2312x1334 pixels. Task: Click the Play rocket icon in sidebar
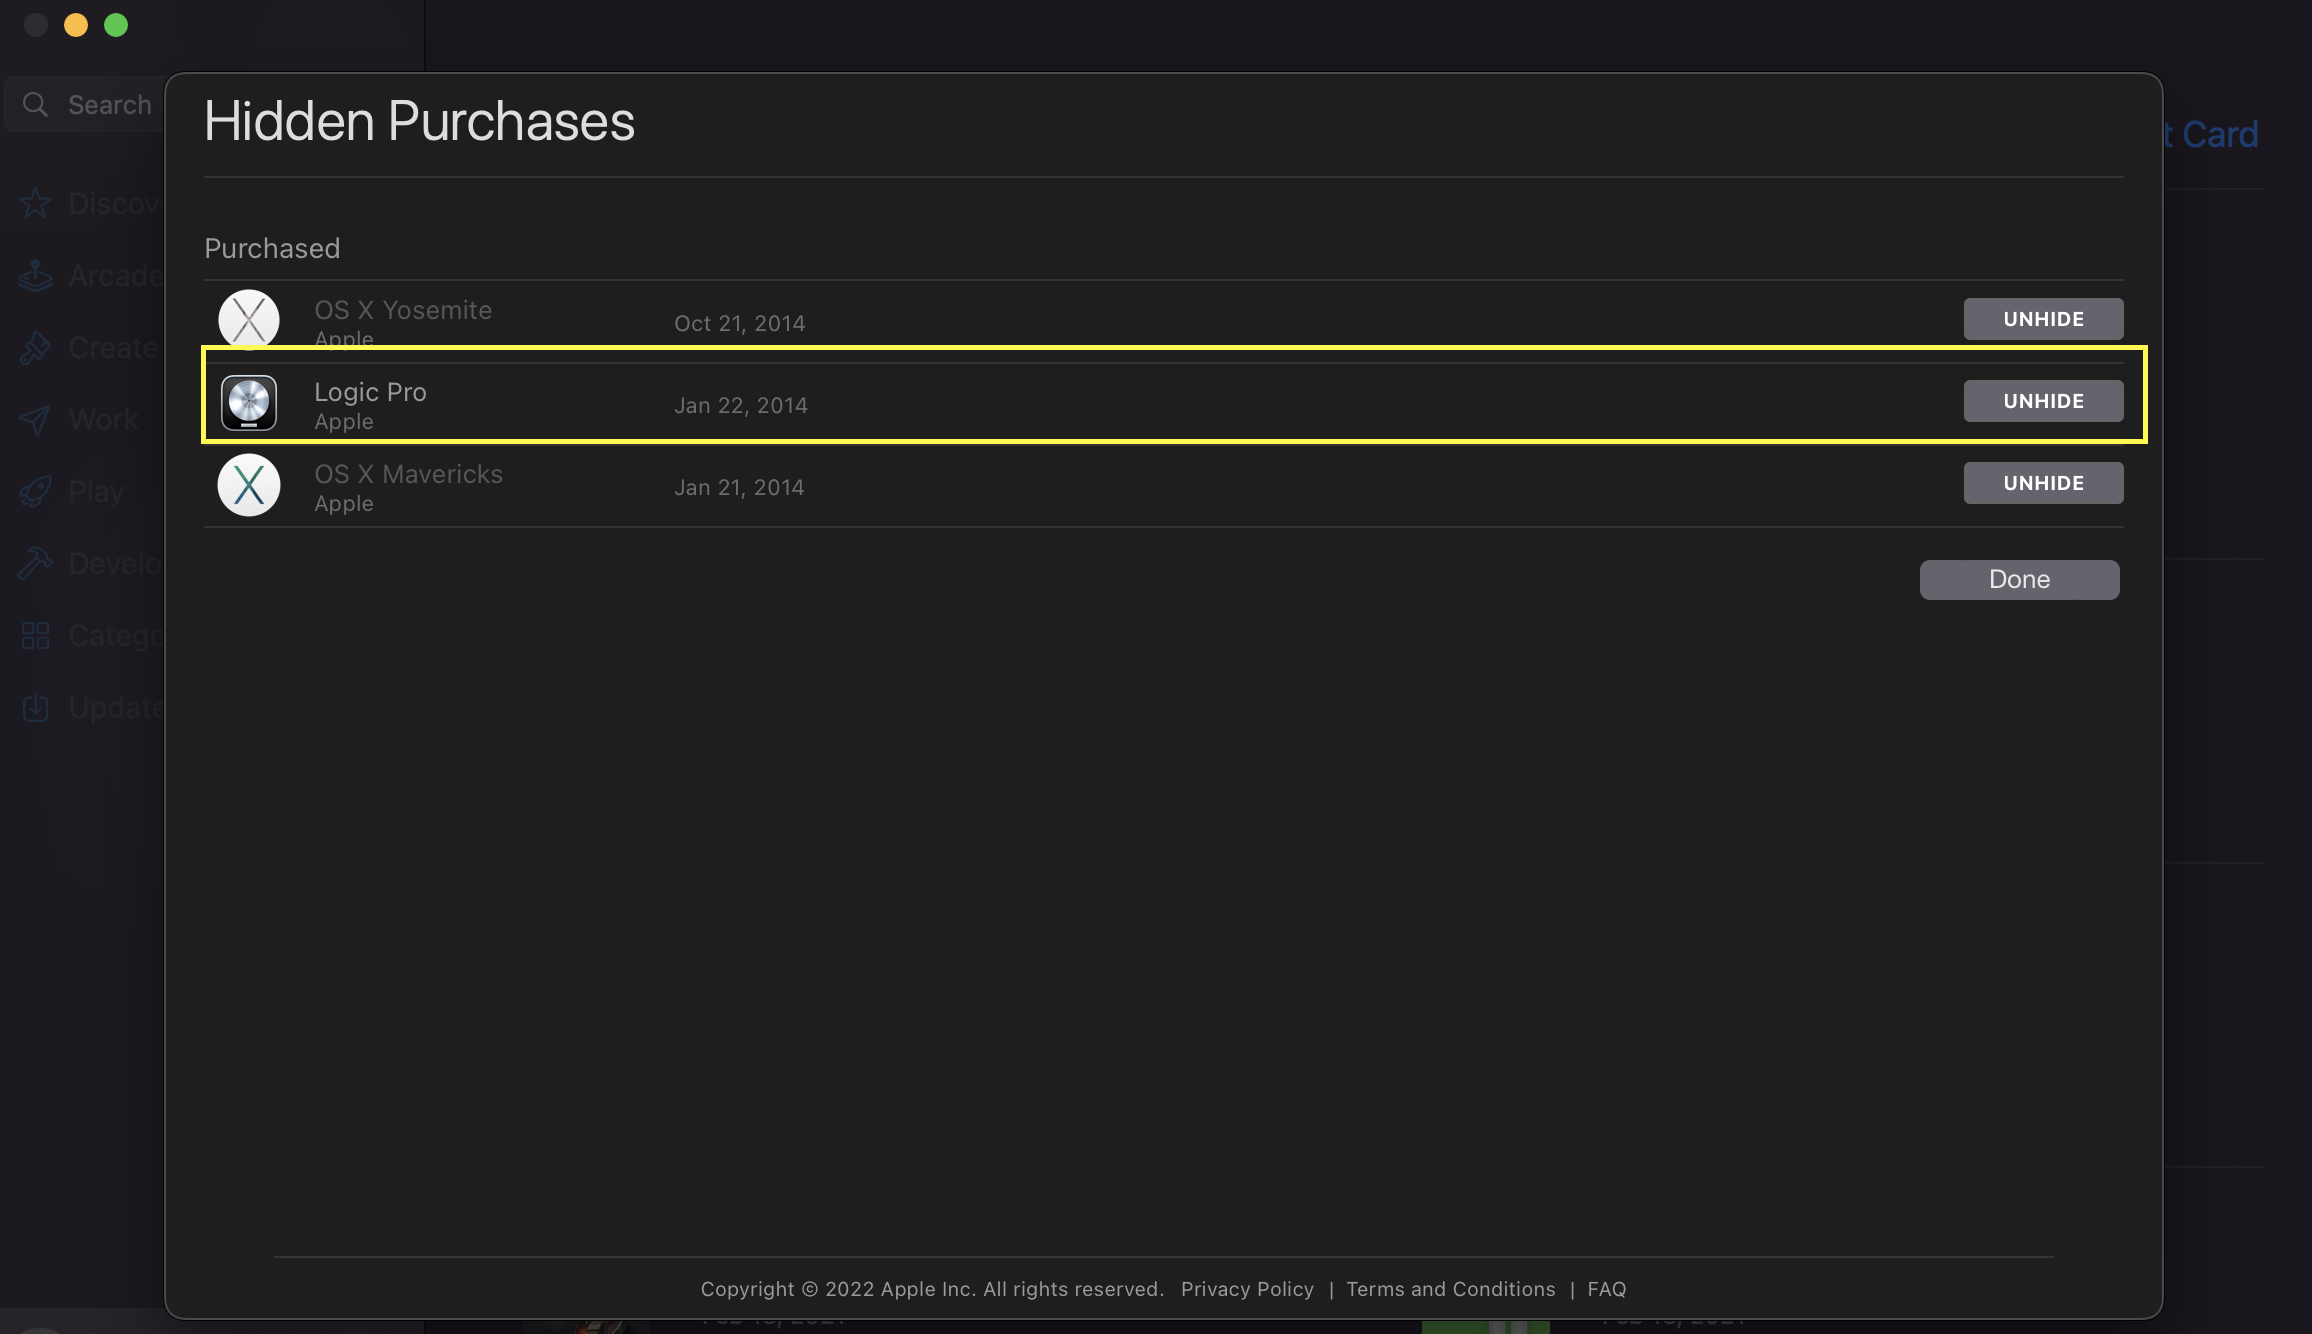click(x=36, y=492)
